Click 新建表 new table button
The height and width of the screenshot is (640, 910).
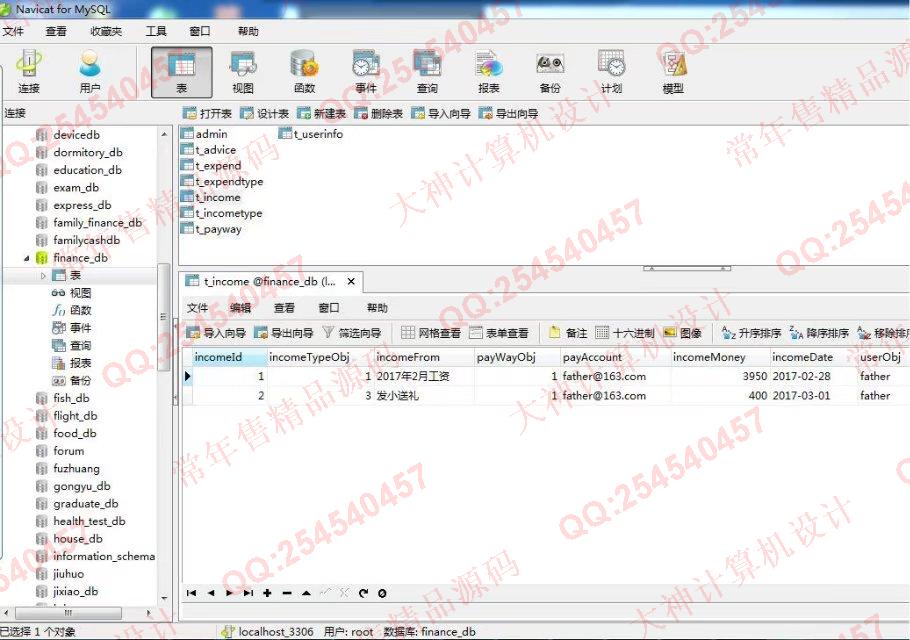tap(322, 114)
